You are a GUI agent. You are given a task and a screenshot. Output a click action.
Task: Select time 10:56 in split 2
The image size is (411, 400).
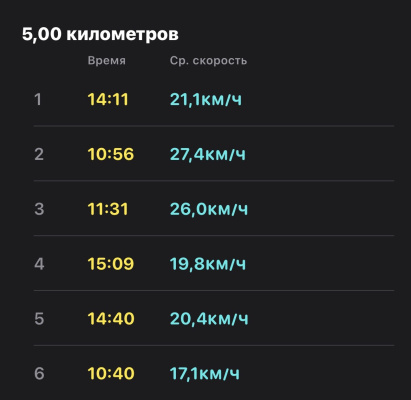(x=111, y=154)
